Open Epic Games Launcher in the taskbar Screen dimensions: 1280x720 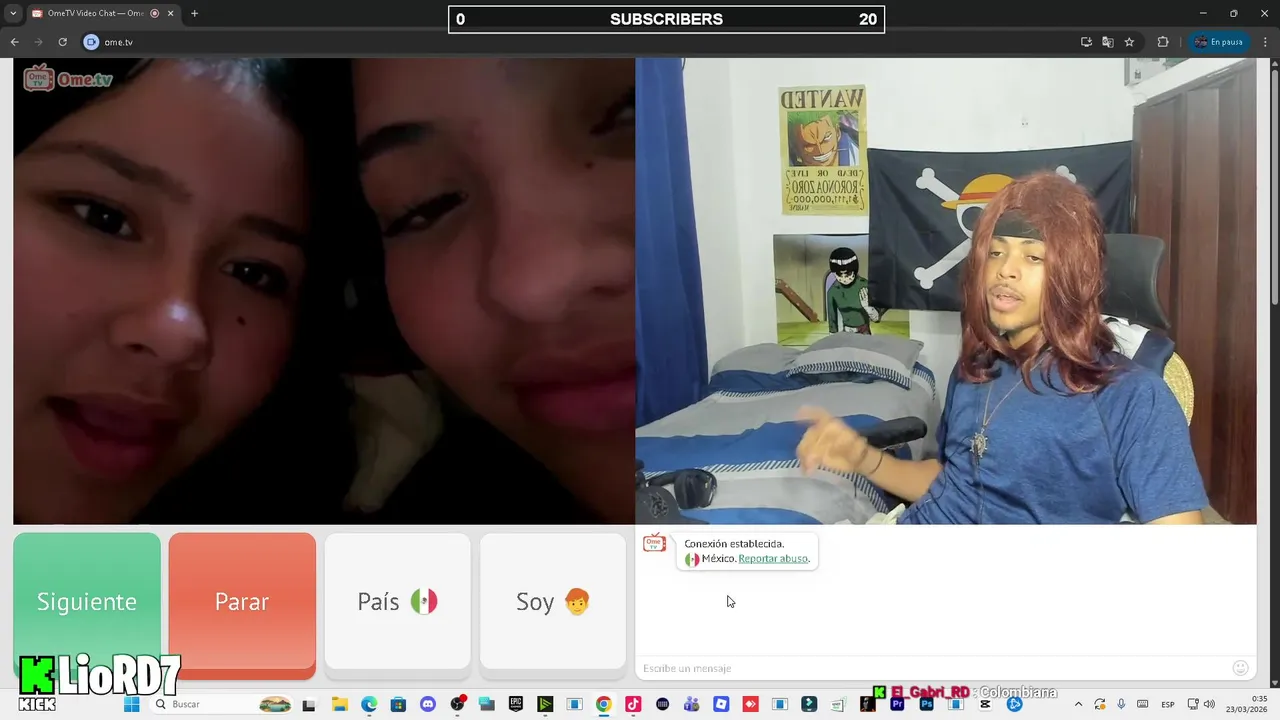click(x=516, y=704)
